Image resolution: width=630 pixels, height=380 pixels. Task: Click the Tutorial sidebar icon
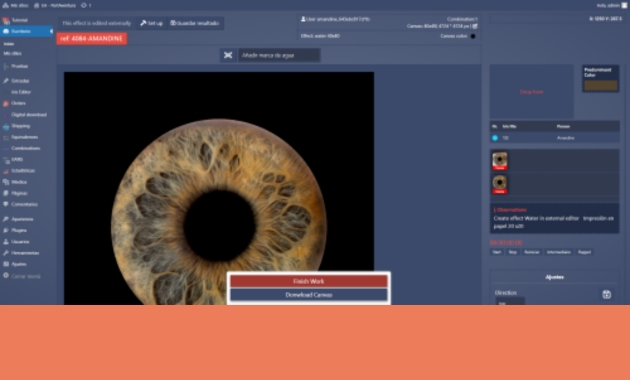[x=6, y=20]
